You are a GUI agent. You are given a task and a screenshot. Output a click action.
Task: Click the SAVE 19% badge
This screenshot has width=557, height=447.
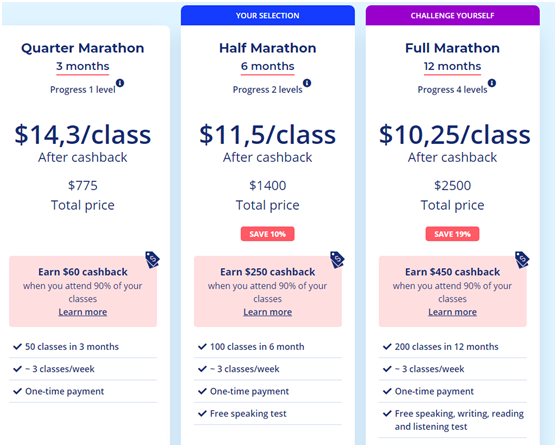[x=452, y=234]
